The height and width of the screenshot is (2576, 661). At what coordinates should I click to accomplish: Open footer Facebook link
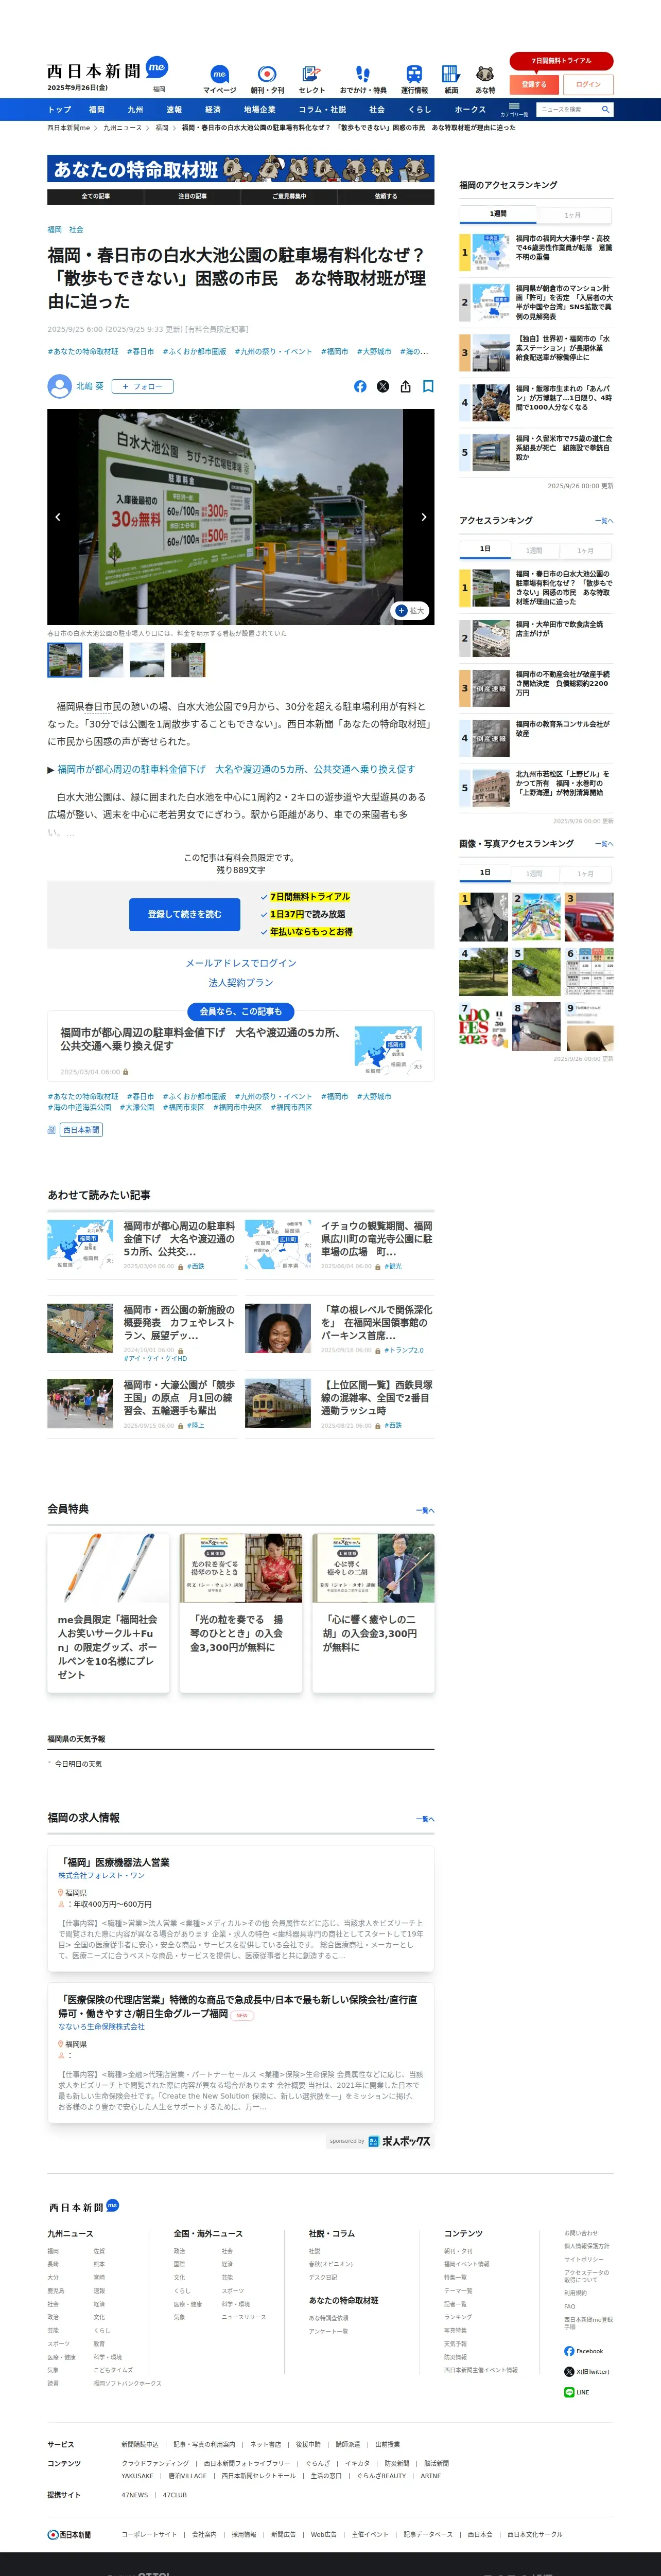point(584,2351)
